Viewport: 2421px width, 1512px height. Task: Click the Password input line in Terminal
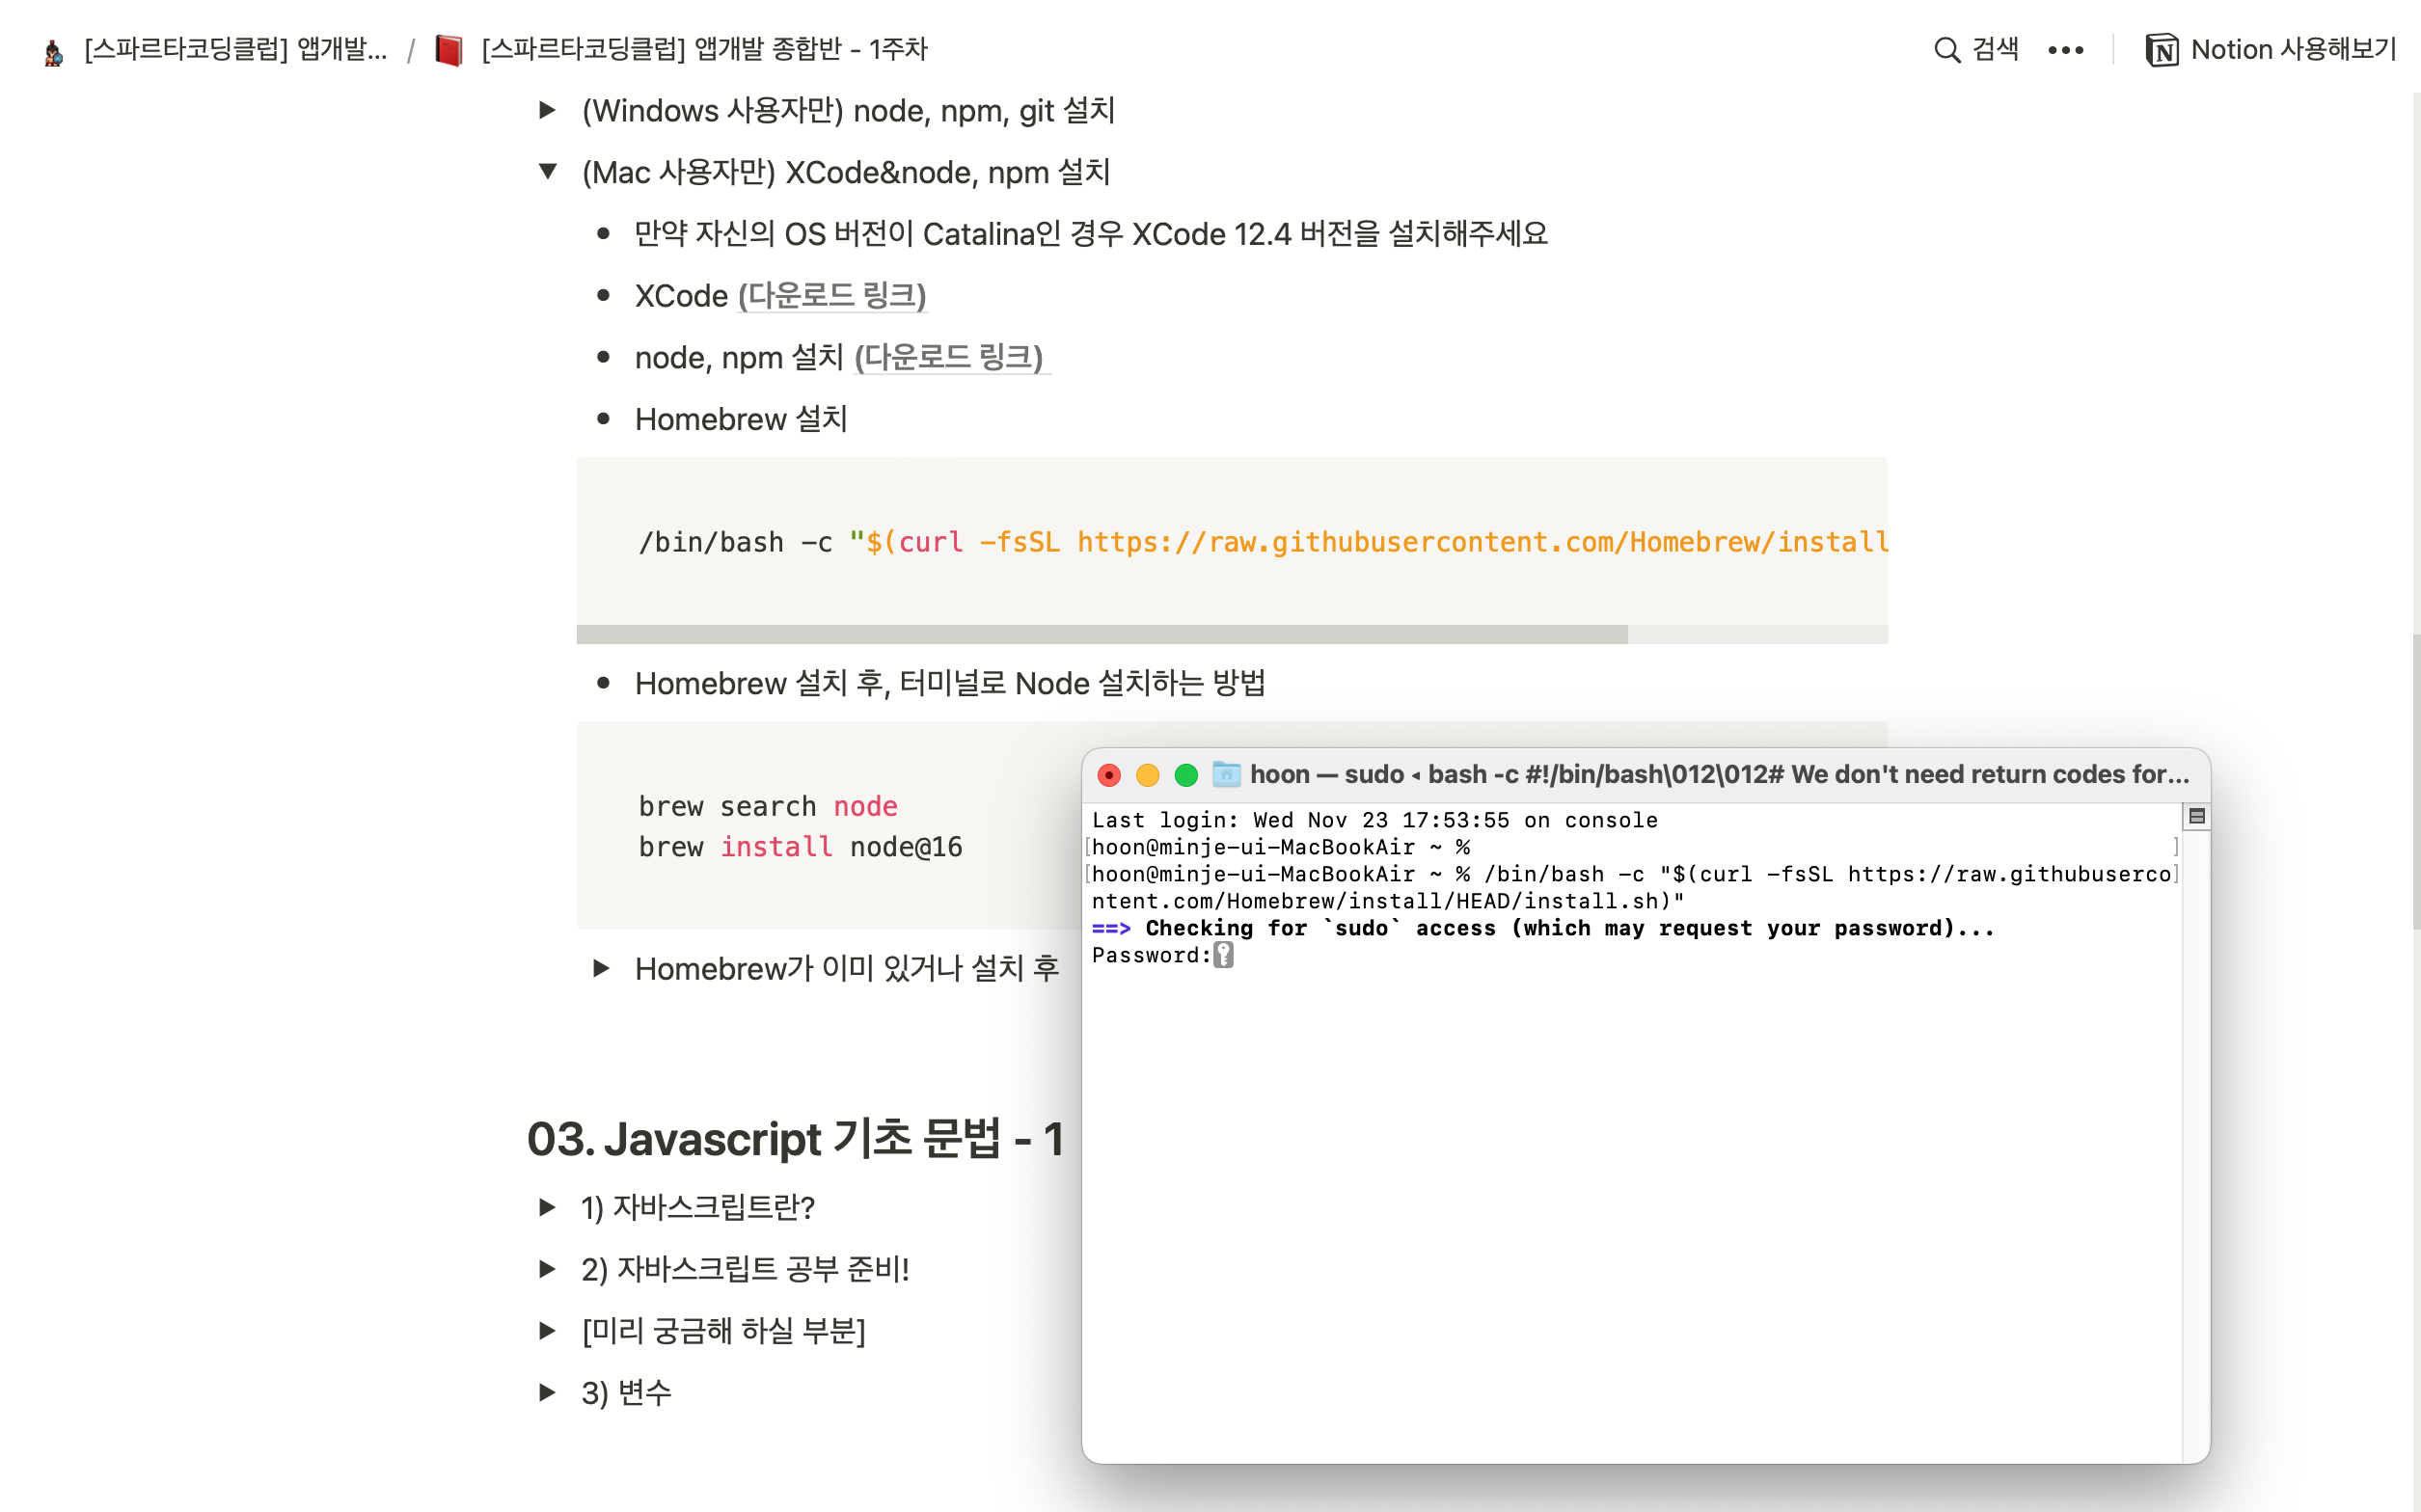pos(1163,955)
